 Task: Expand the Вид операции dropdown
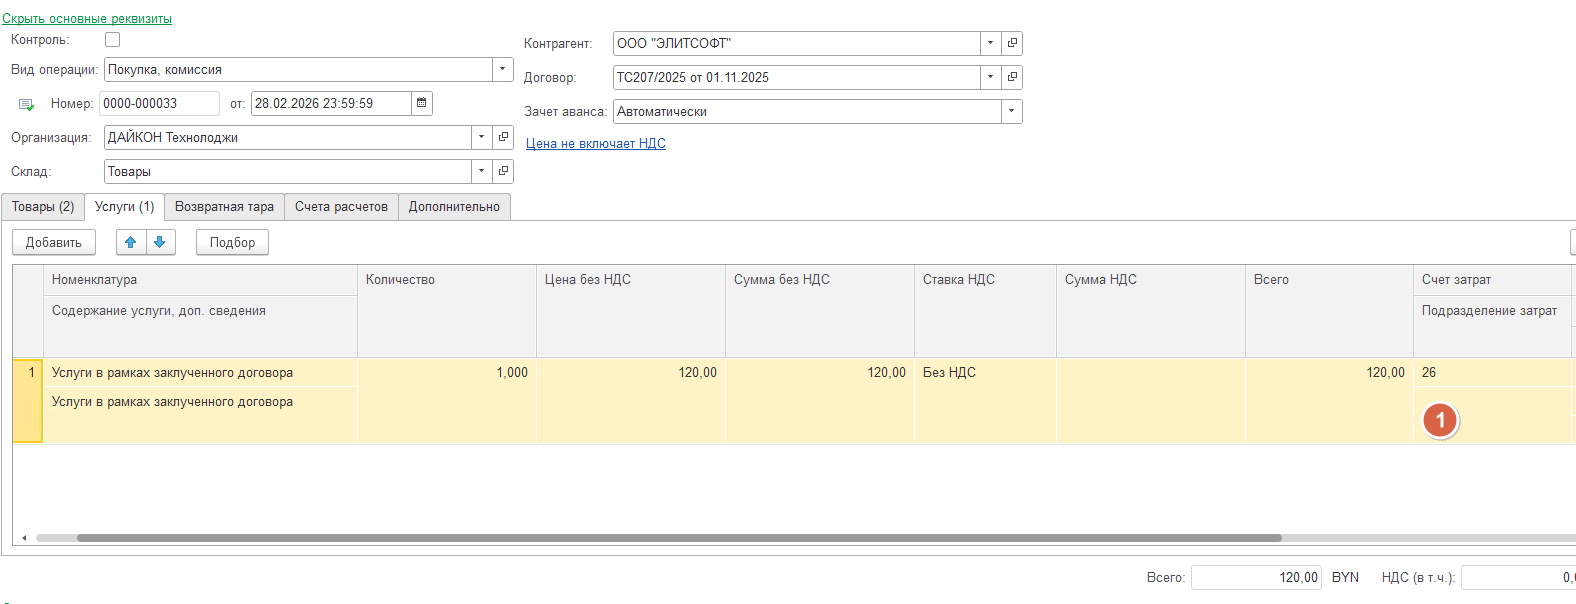click(503, 69)
